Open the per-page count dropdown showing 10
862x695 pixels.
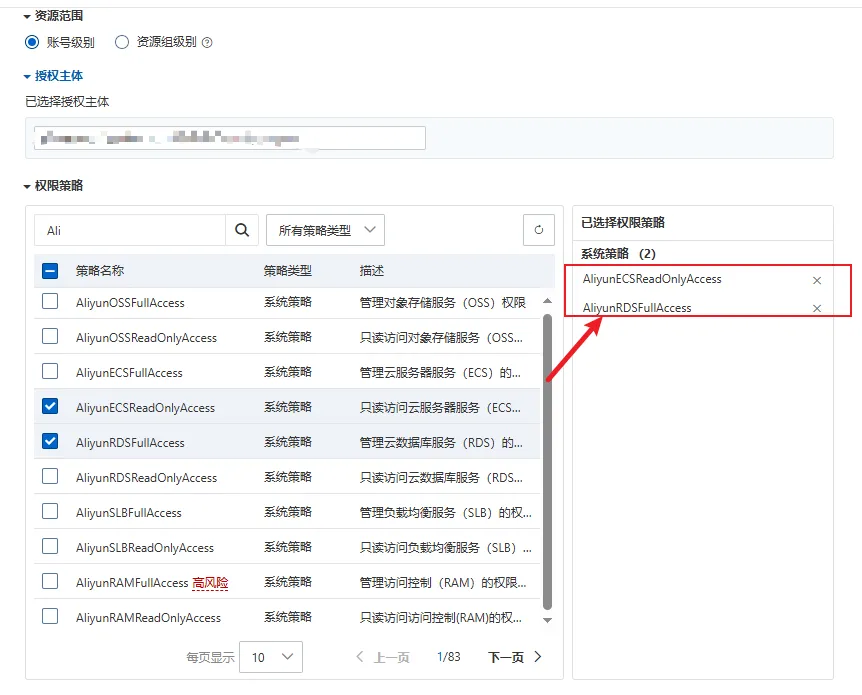271,657
